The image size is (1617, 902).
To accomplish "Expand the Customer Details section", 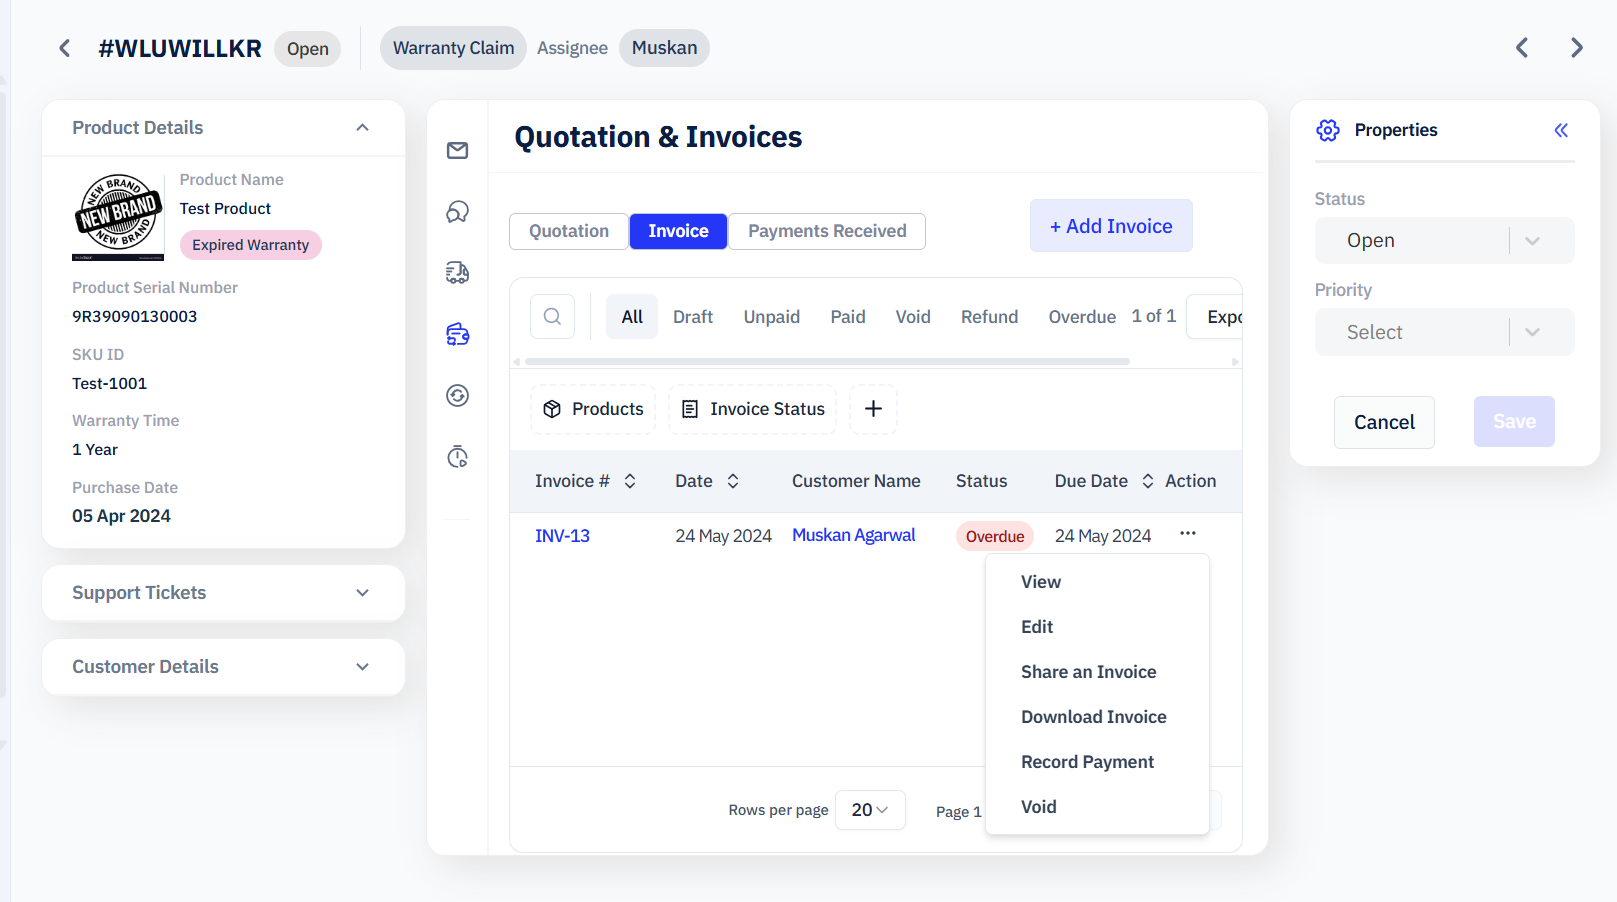I will [x=362, y=667].
